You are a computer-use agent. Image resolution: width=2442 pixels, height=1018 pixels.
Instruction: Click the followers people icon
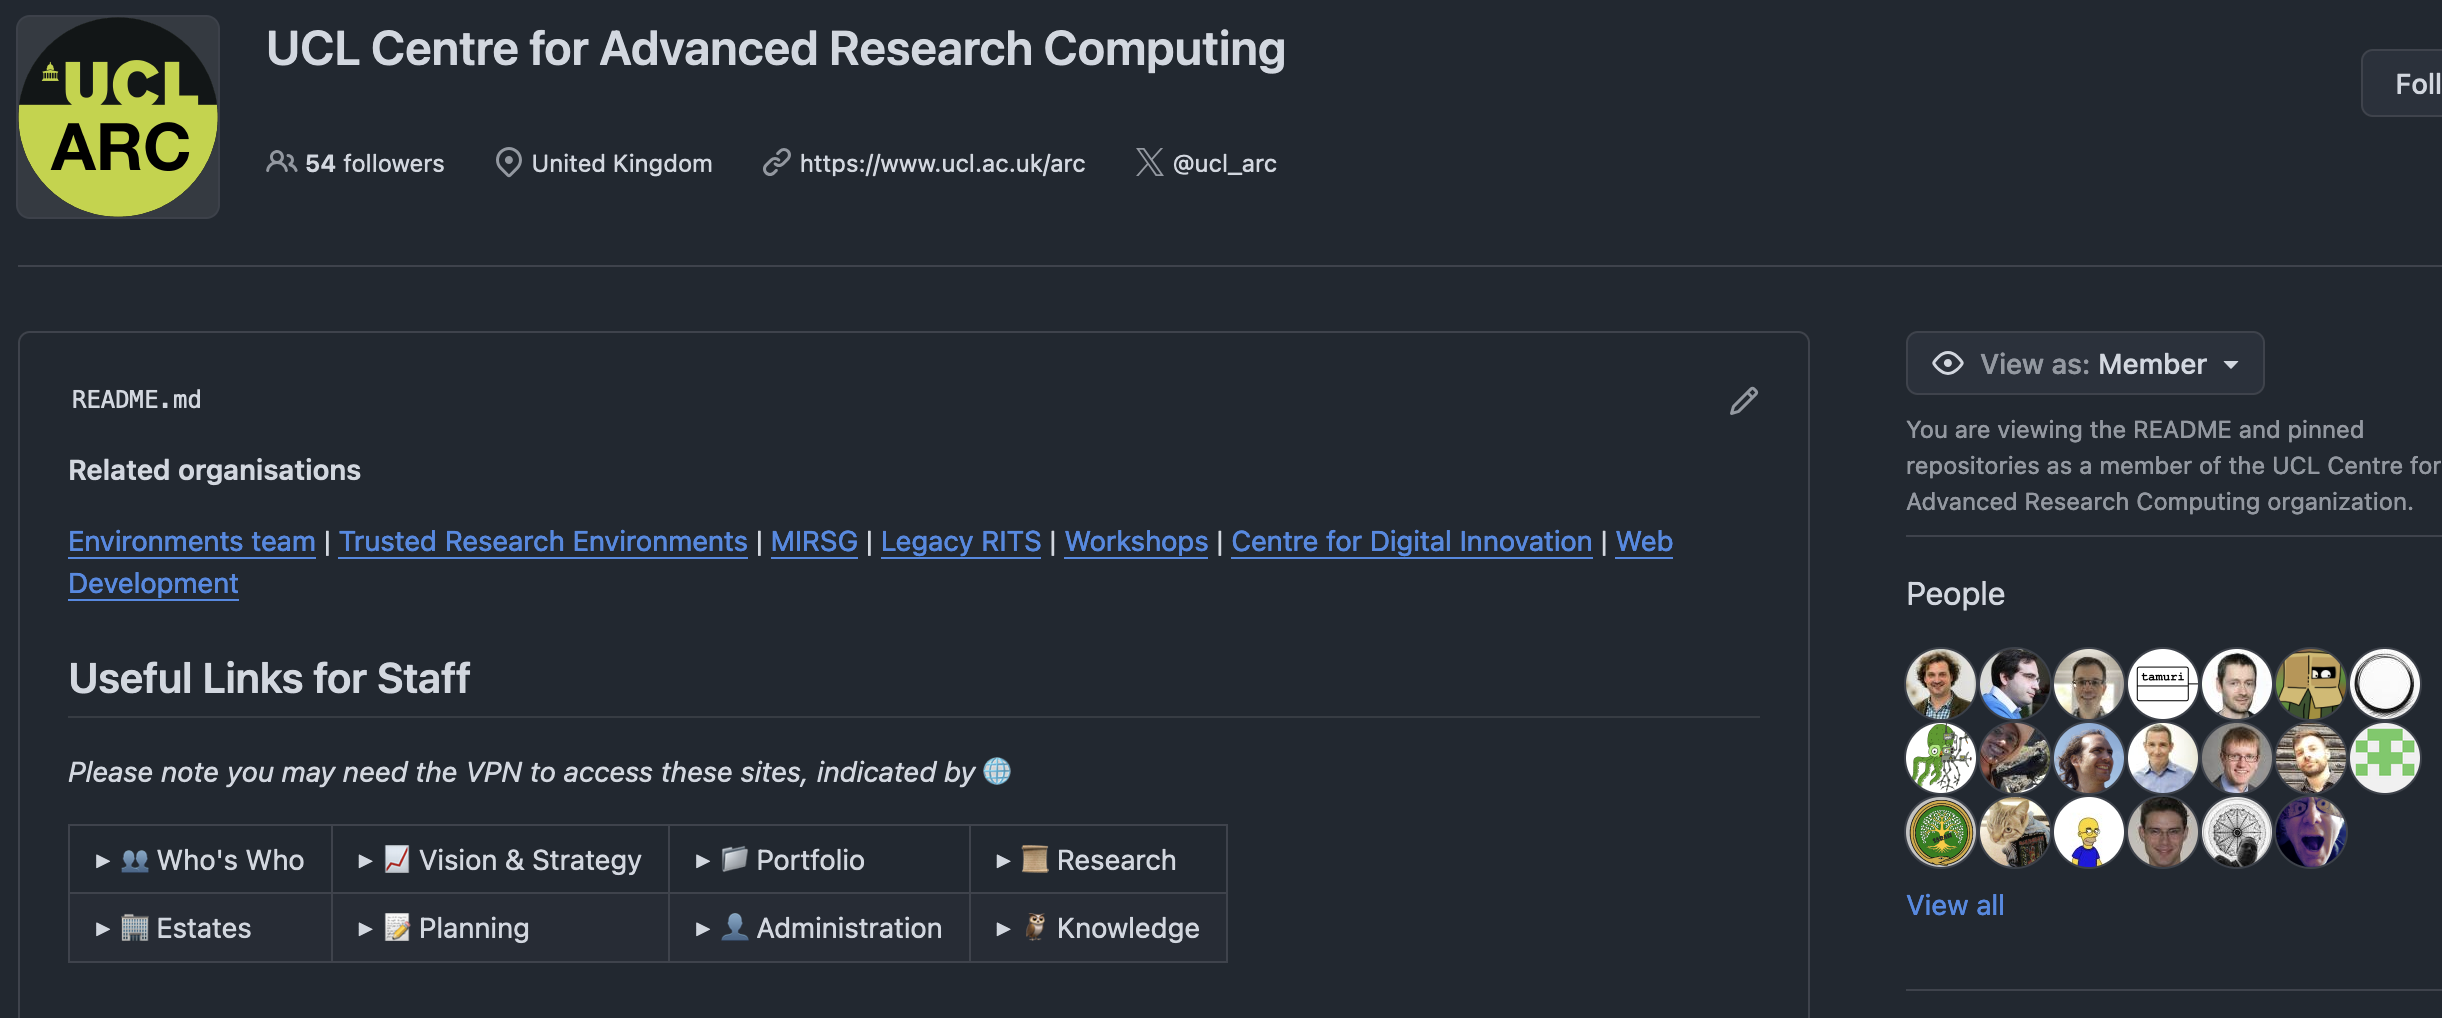coord(281,162)
